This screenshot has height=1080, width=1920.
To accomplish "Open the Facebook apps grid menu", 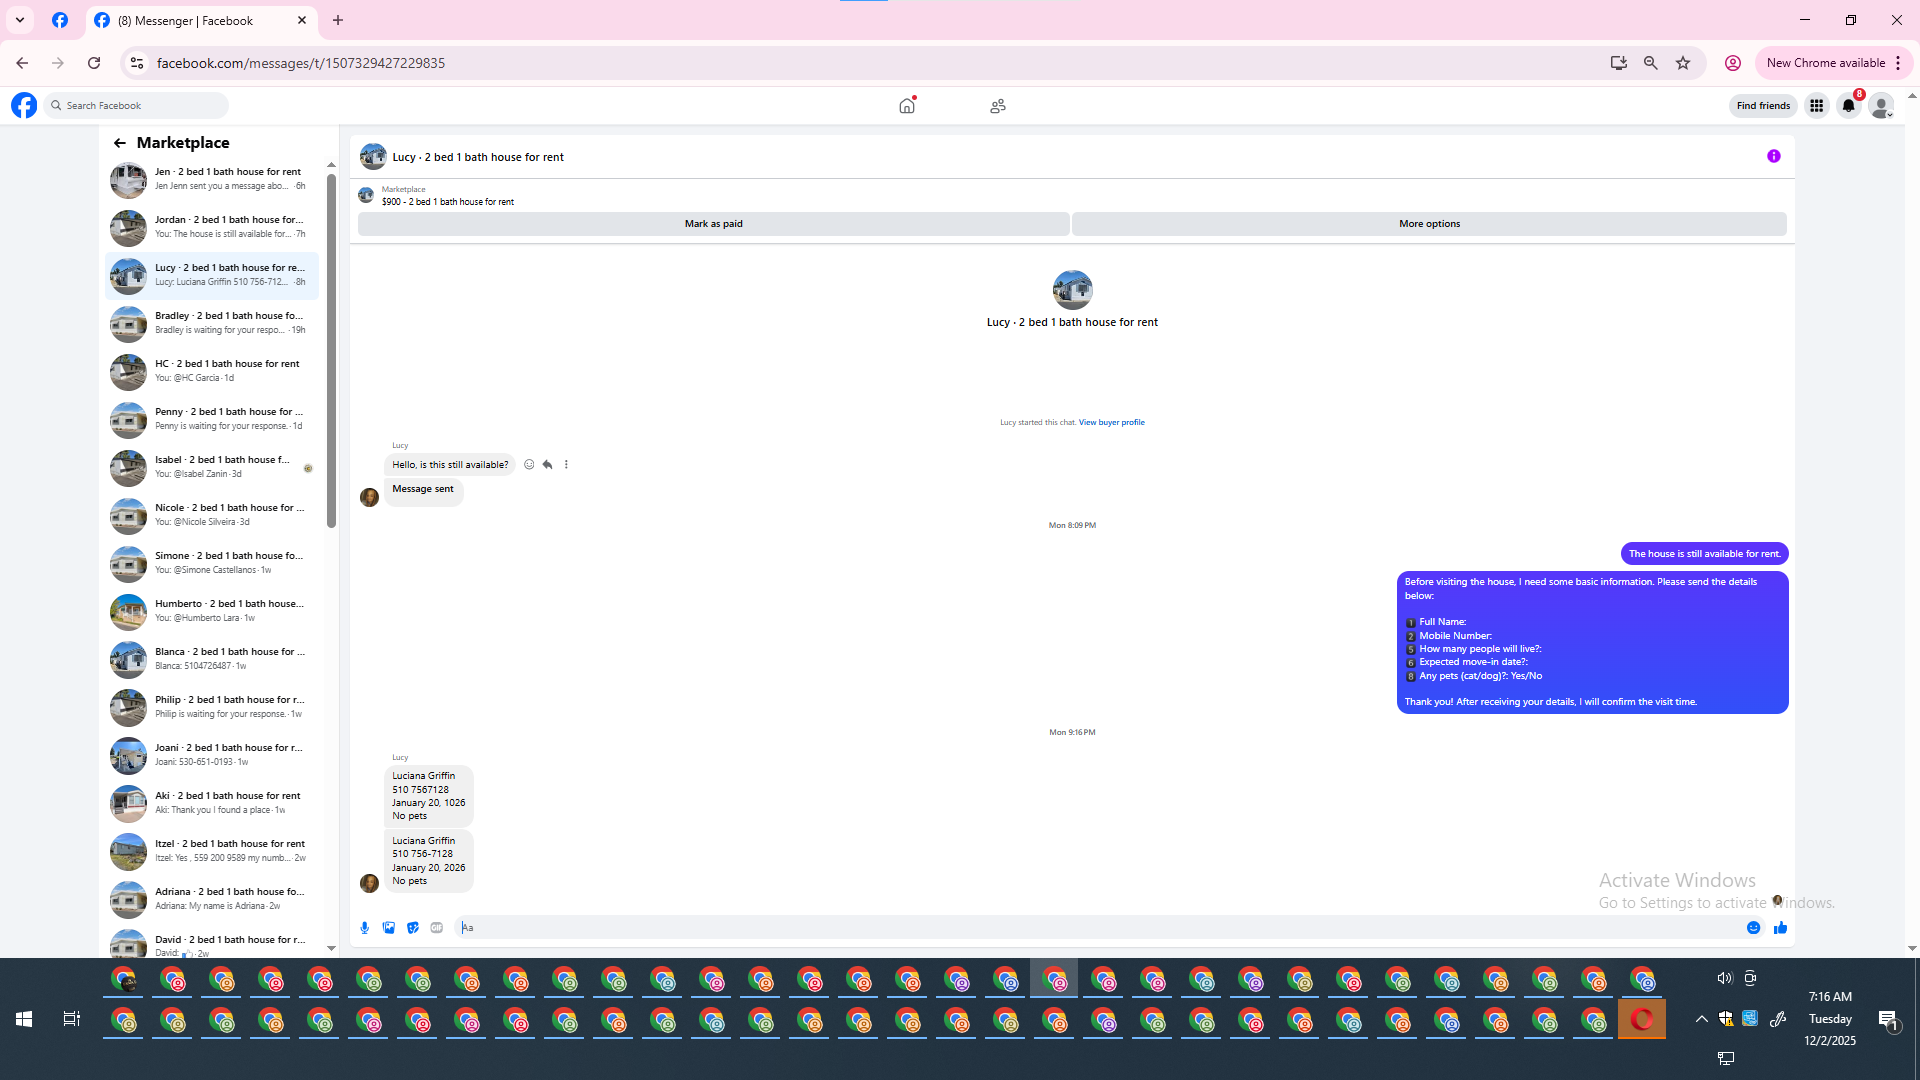I will [1816, 106].
